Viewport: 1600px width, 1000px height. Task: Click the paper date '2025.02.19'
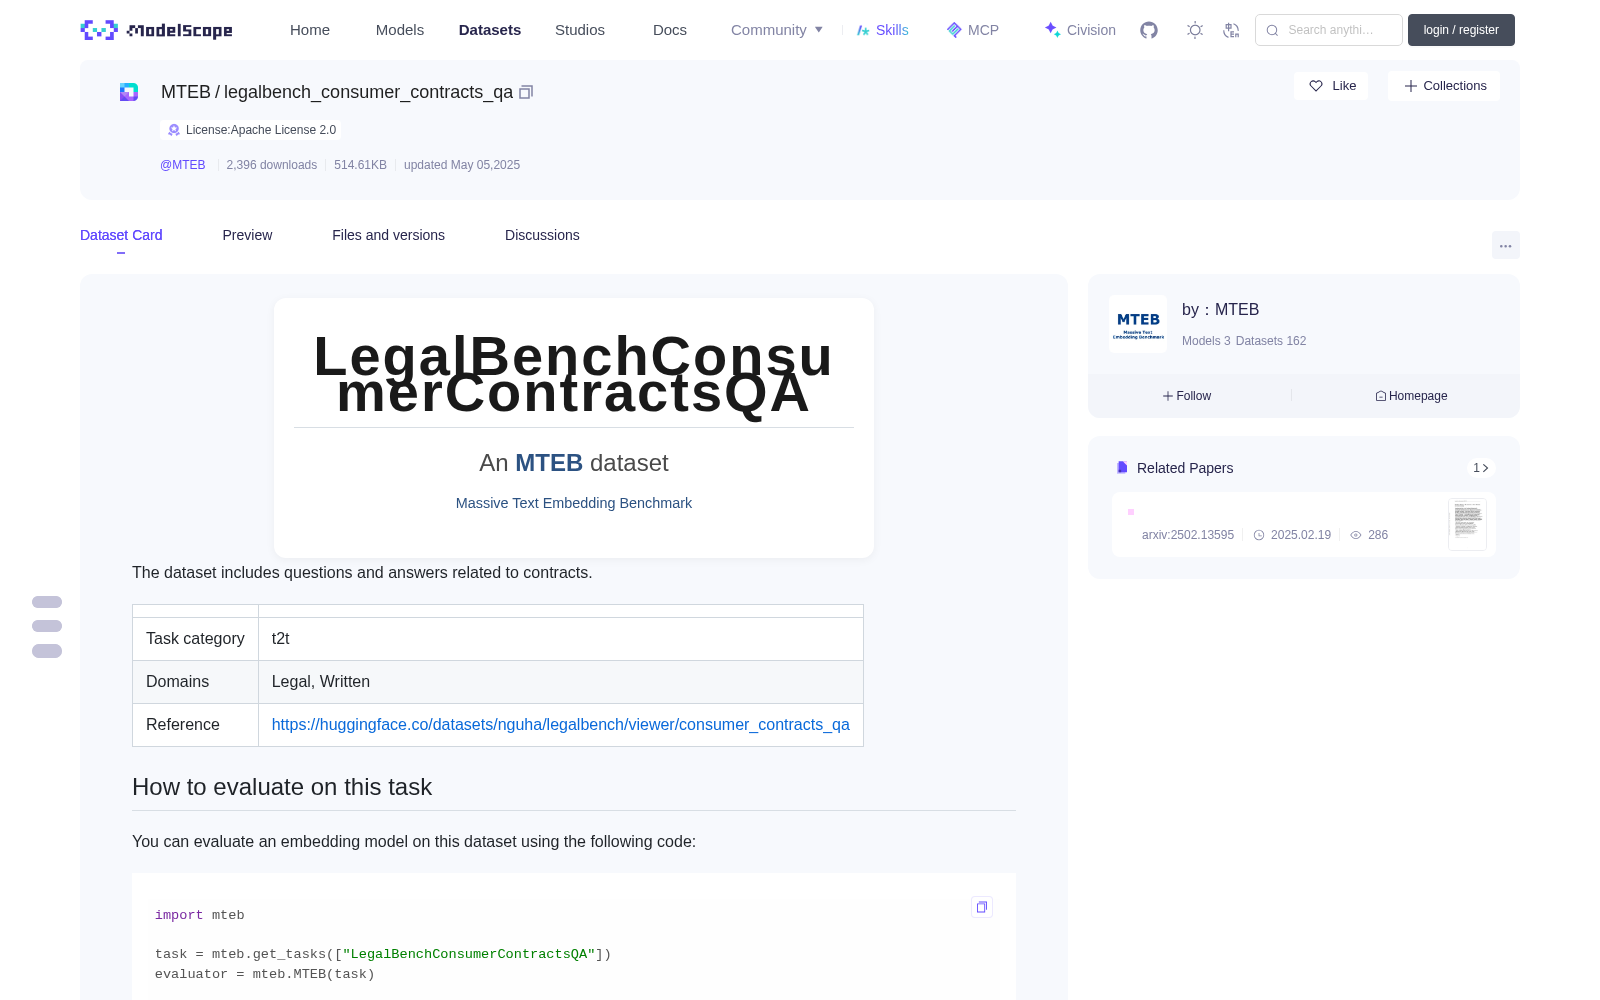click(1300, 535)
